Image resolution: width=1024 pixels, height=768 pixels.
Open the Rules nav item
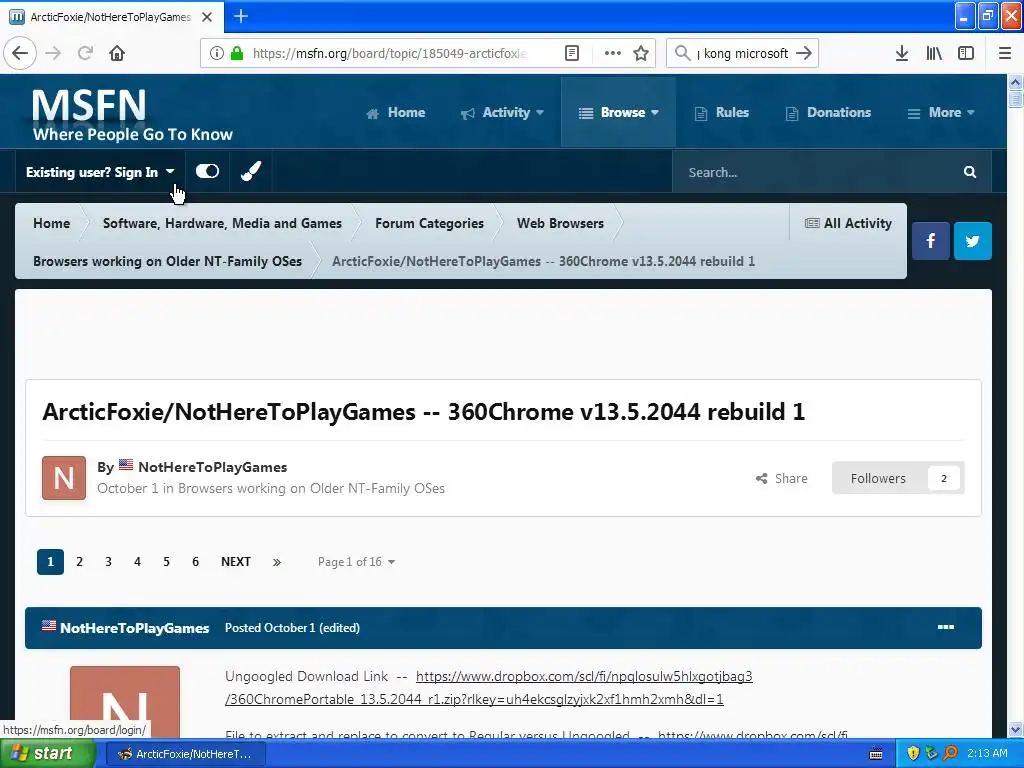click(722, 112)
